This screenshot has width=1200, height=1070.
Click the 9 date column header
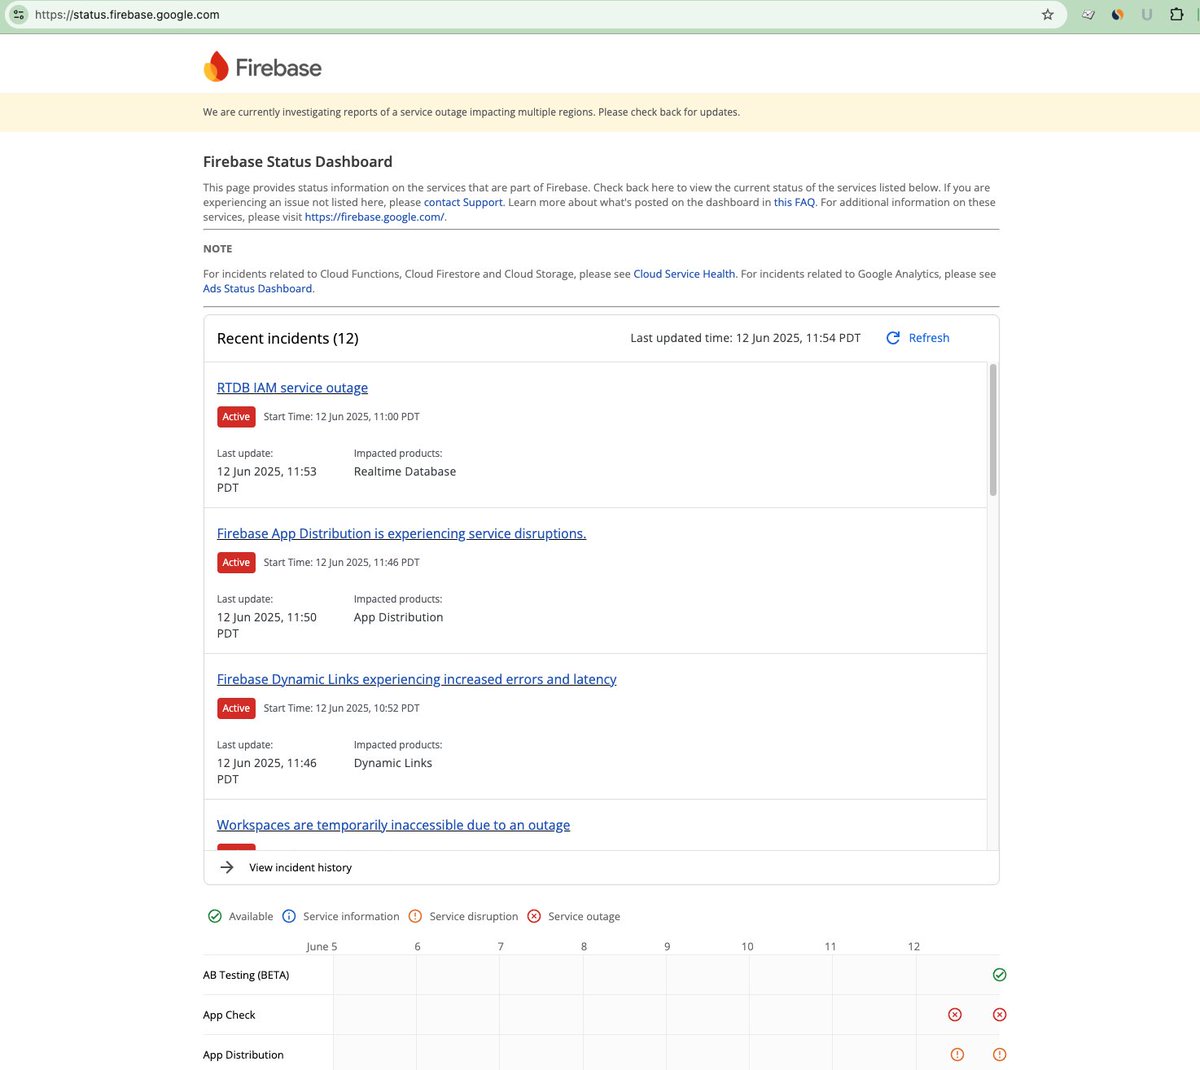click(x=667, y=946)
